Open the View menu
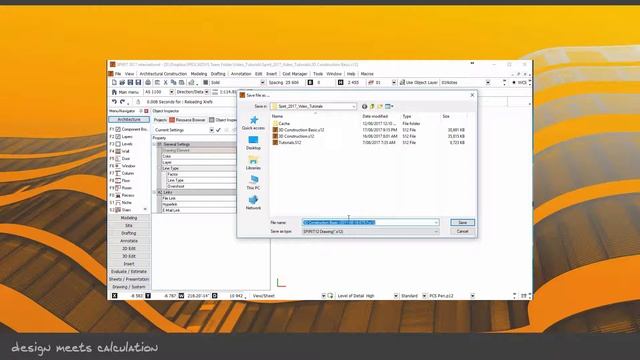This screenshot has width=640, height=360. [129, 74]
